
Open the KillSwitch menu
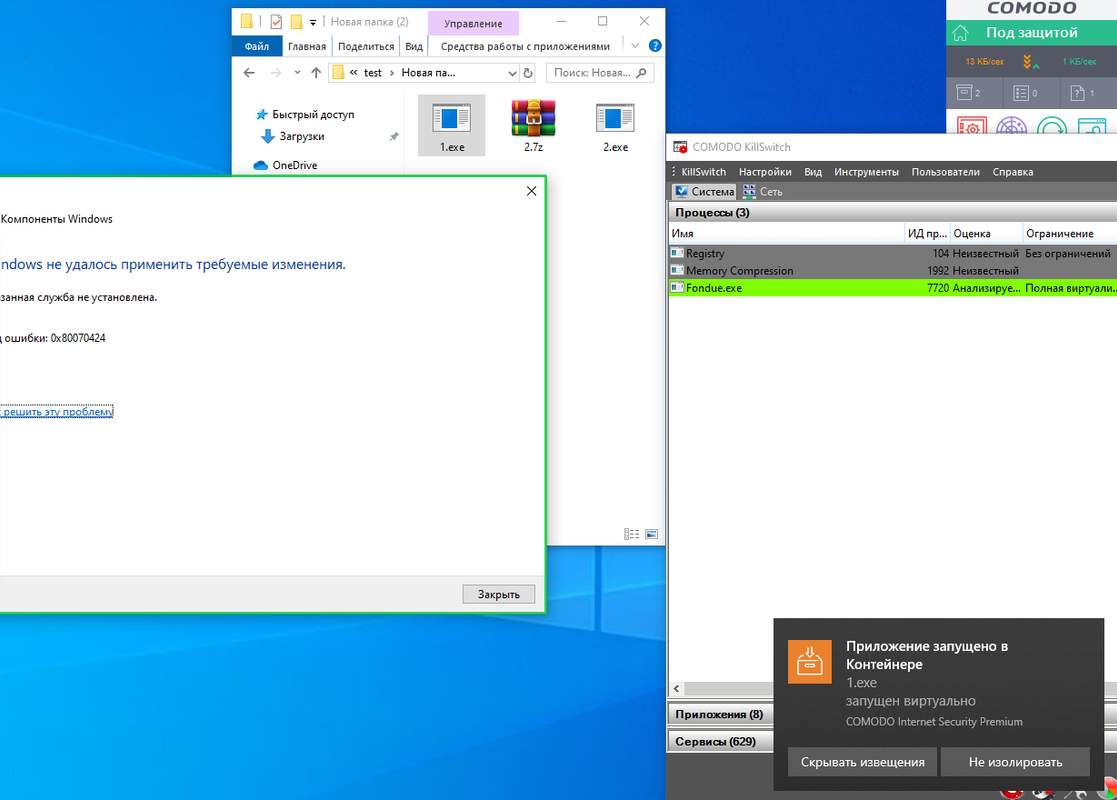click(x=703, y=172)
